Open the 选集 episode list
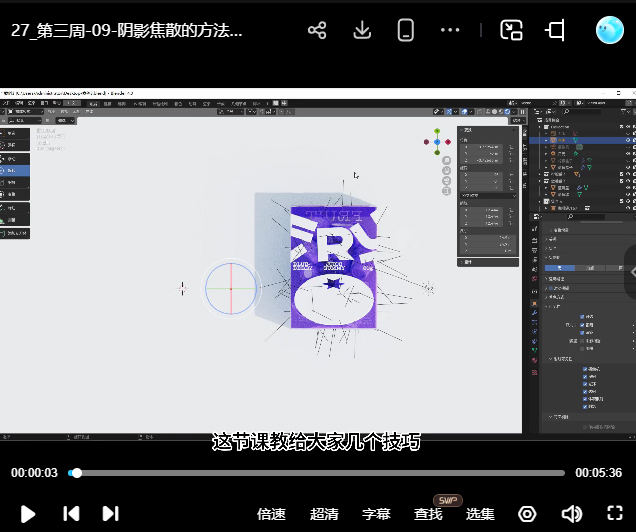 (480, 514)
